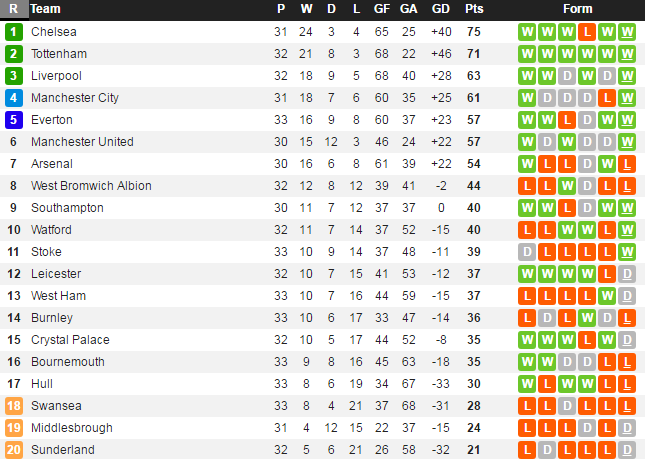Click Manchester City's blue rank 4 badge
The height and width of the screenshot is (459, 645).
tap(13, 97)
